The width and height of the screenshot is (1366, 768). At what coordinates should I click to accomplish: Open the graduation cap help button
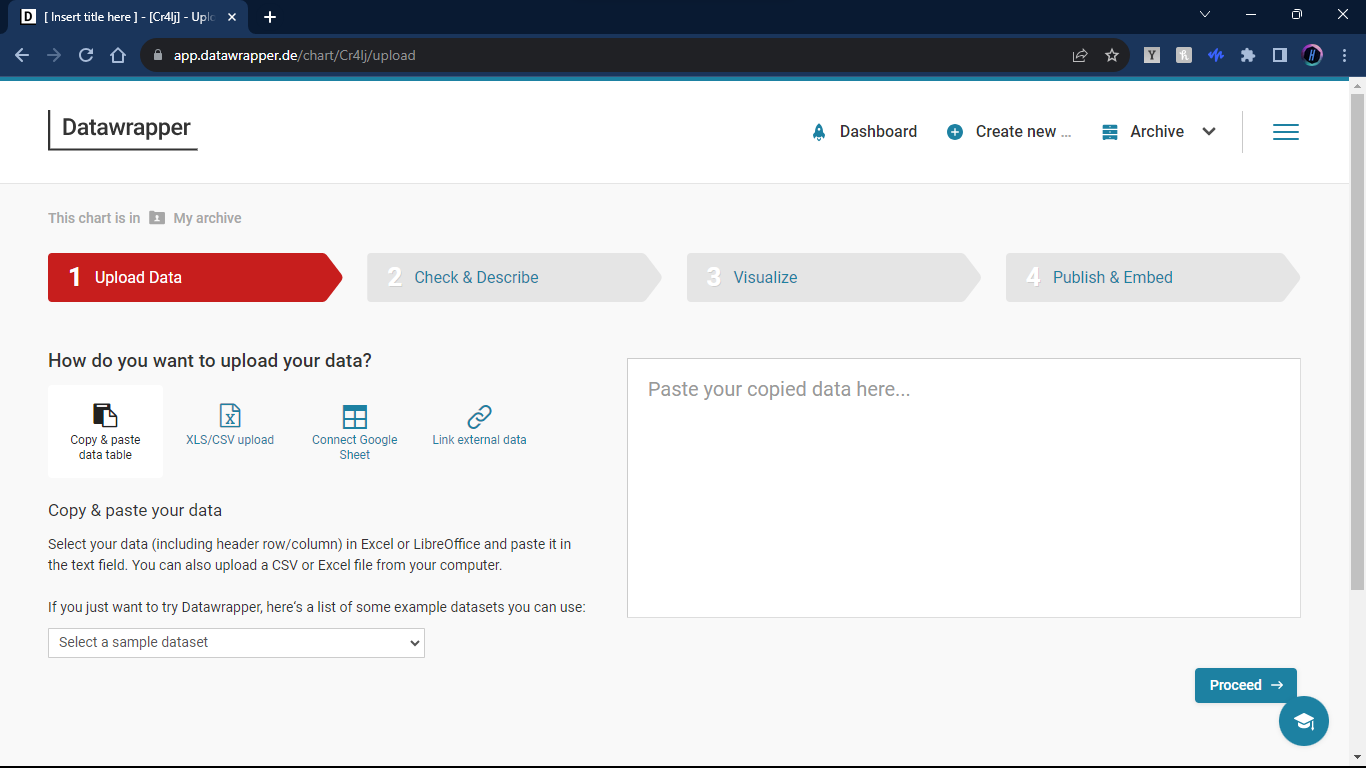pos(1303,721)
